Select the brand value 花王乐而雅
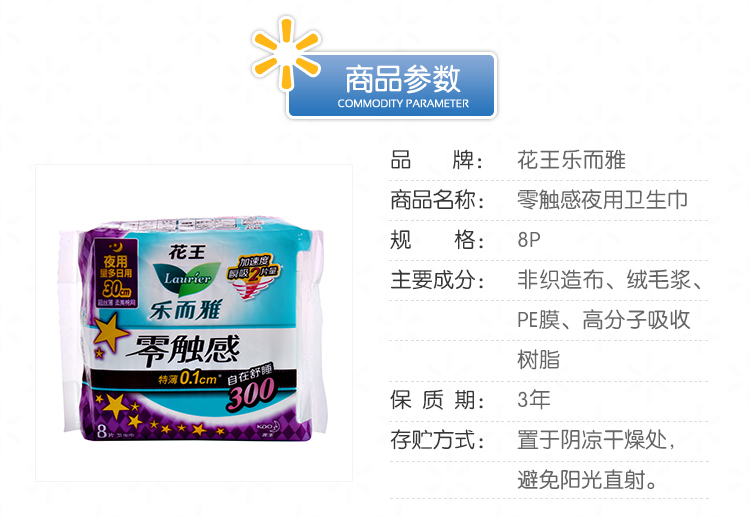This screenshot has width=750, height=517. [x=571, y=160]
